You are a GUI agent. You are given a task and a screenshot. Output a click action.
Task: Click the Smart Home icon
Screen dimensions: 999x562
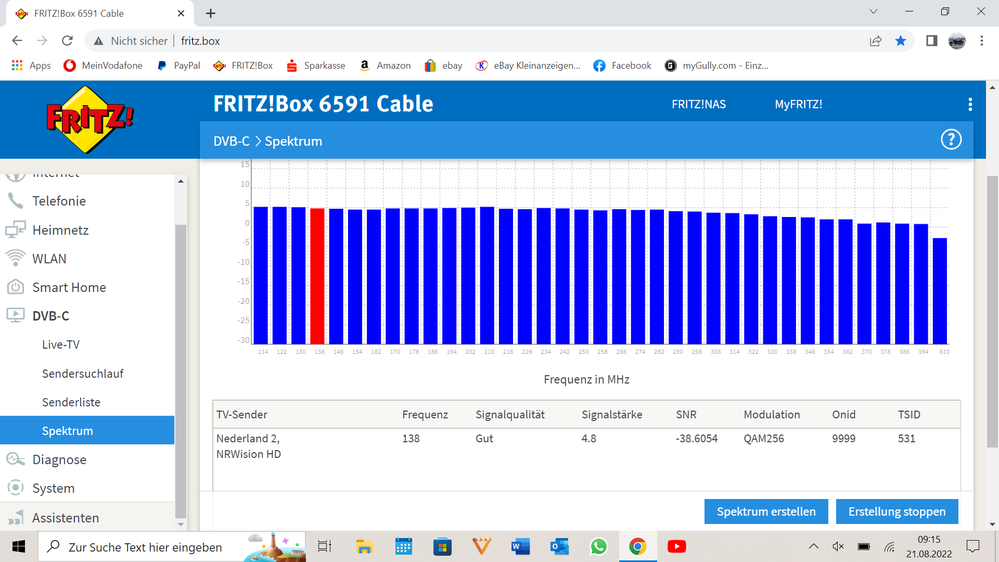[15, 287]
